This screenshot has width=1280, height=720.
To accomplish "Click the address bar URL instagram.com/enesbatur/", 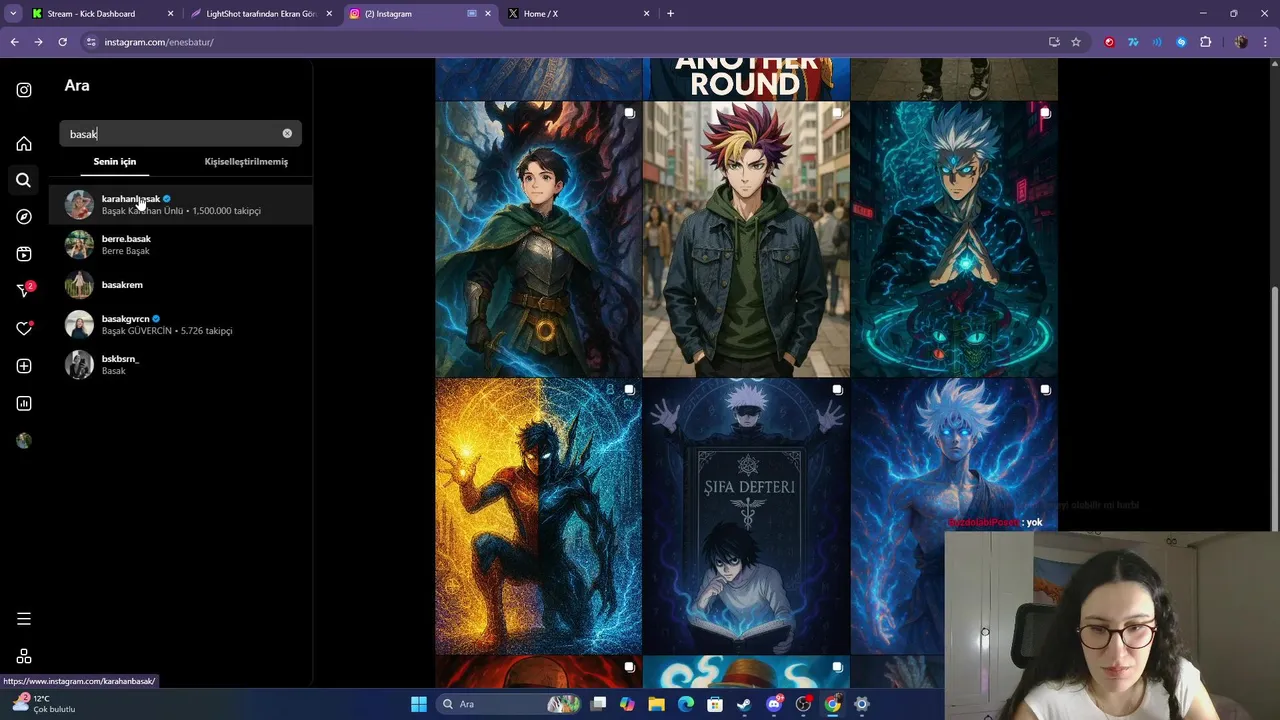I will (159, 42).
